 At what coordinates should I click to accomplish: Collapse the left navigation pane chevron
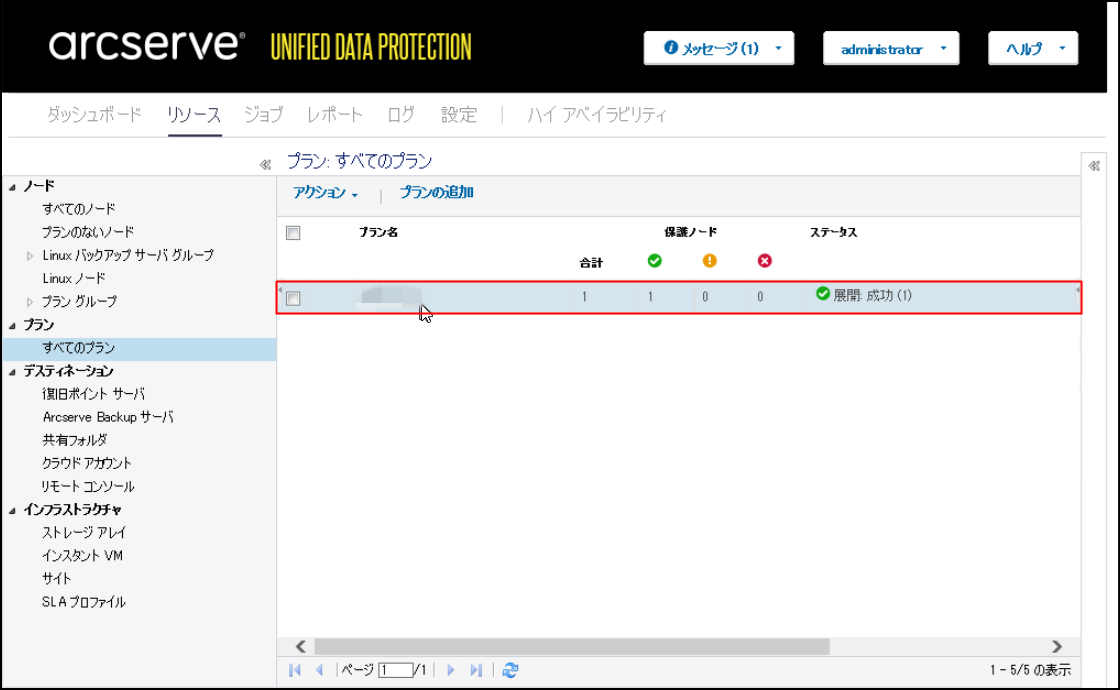click(x=265, y=165)
